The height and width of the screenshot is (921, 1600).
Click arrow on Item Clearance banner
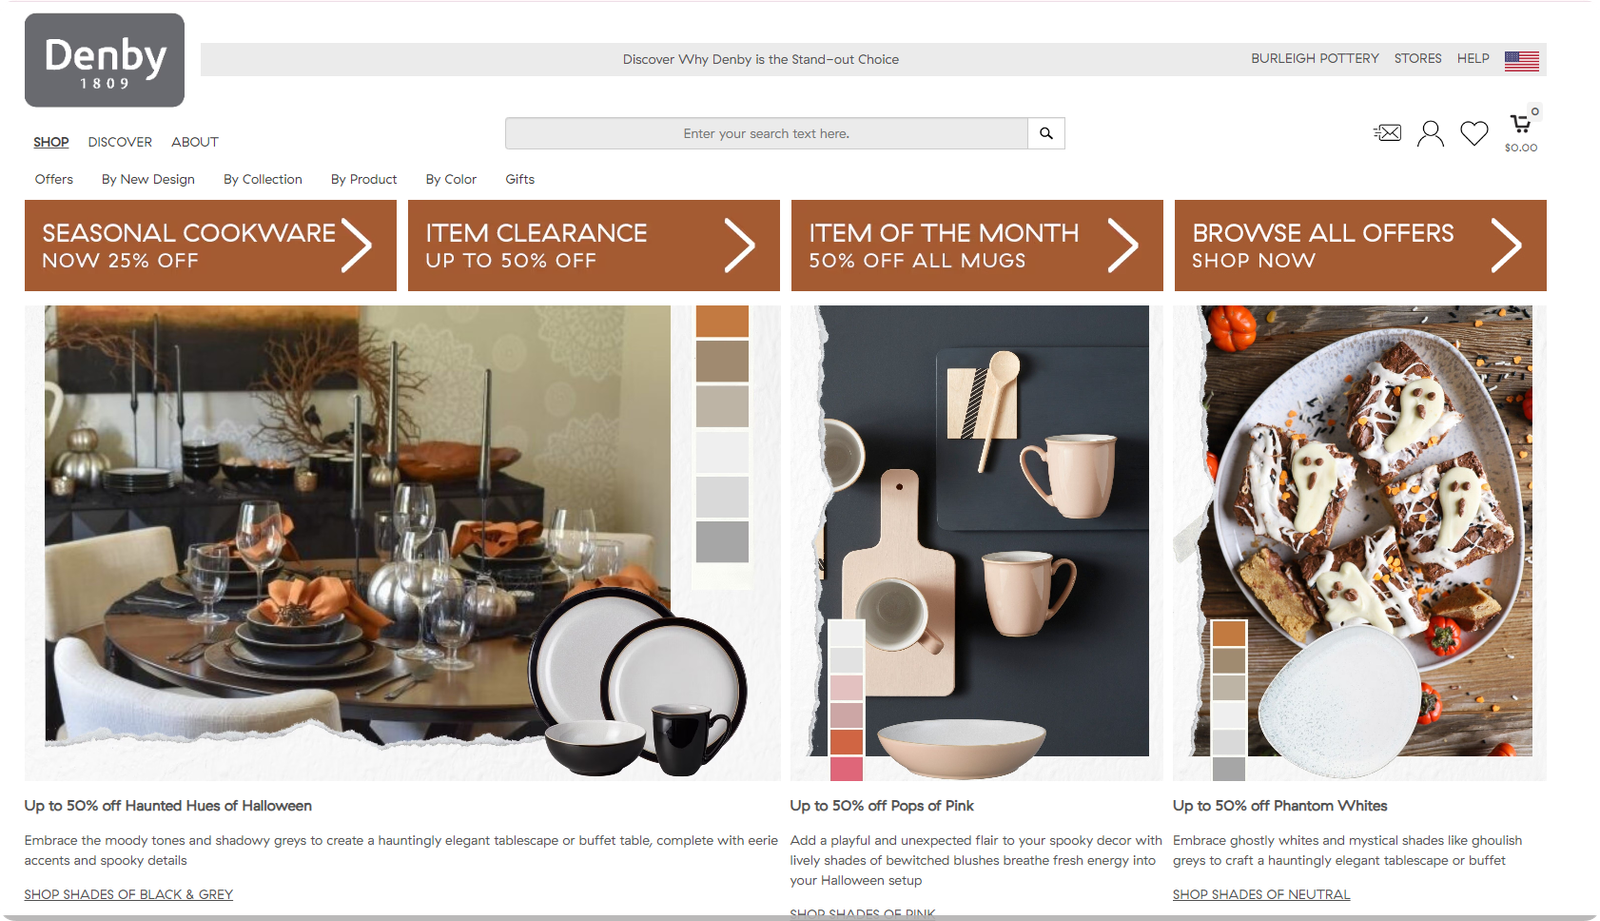[739, 245]
